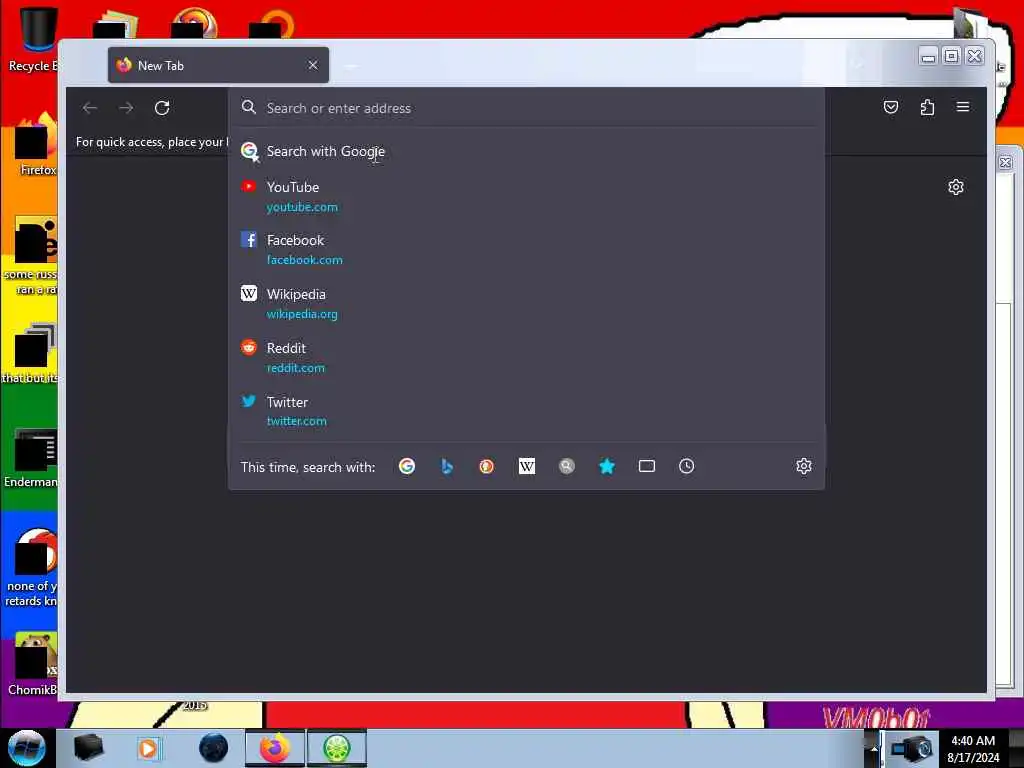Choose the Search with Google suggestion
This screenshot has height=768, width=1024.
coord(526,152)
